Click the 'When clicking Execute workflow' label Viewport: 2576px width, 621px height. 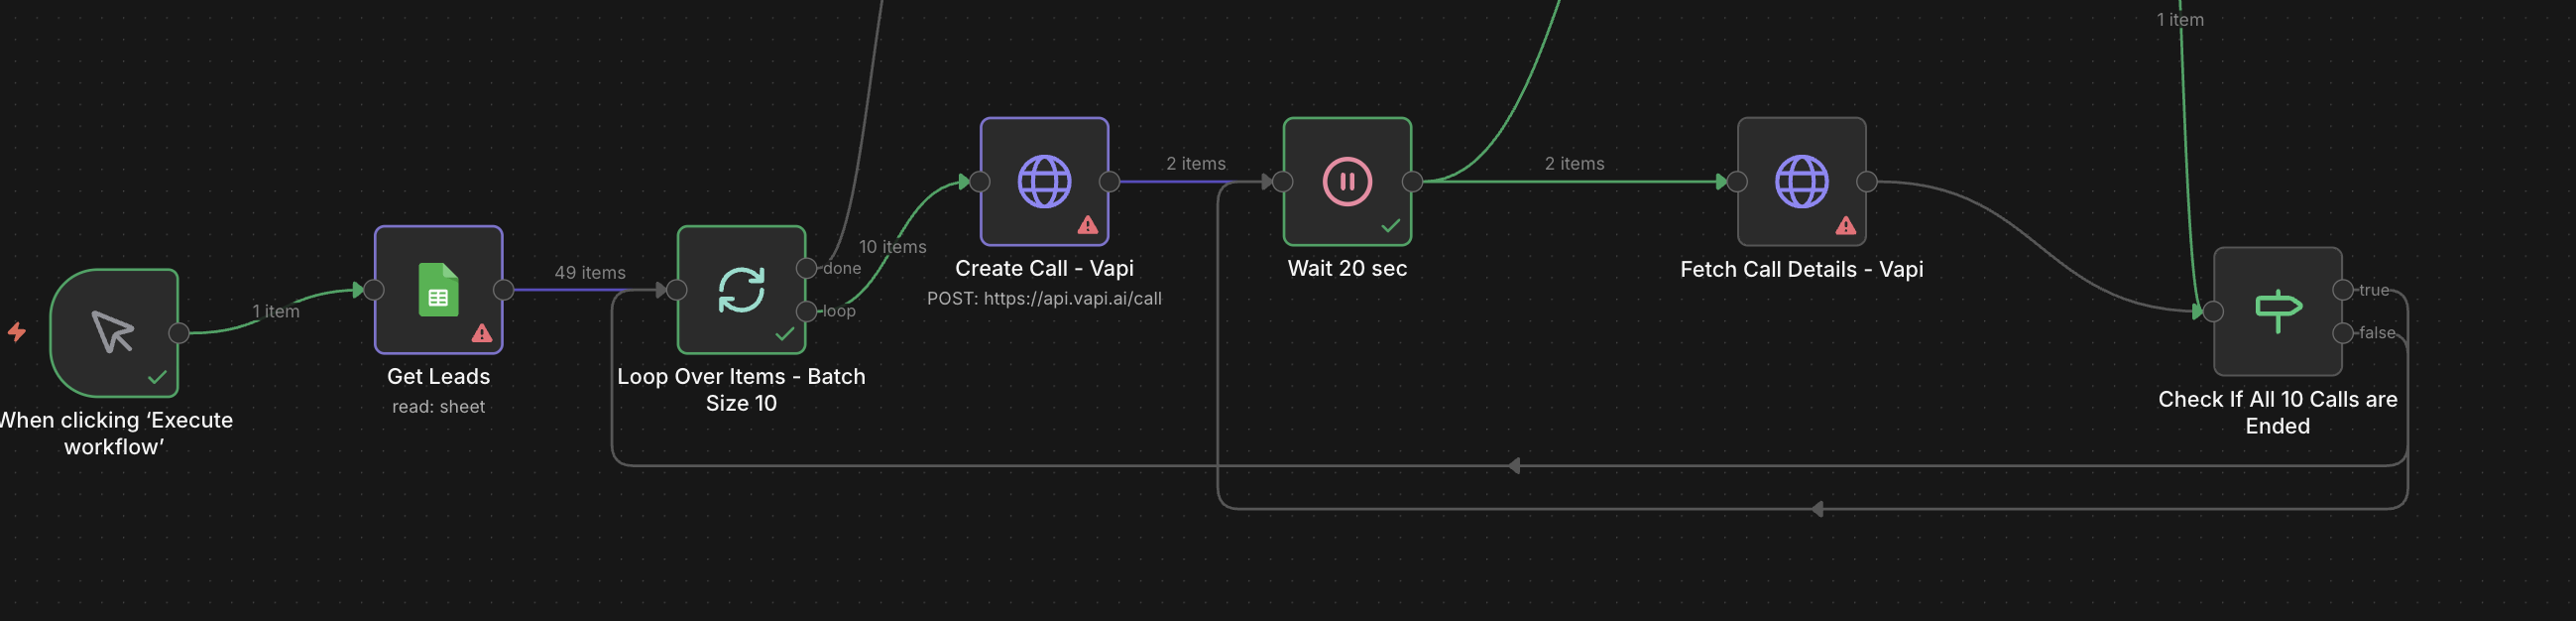click(x=114, y=433)
